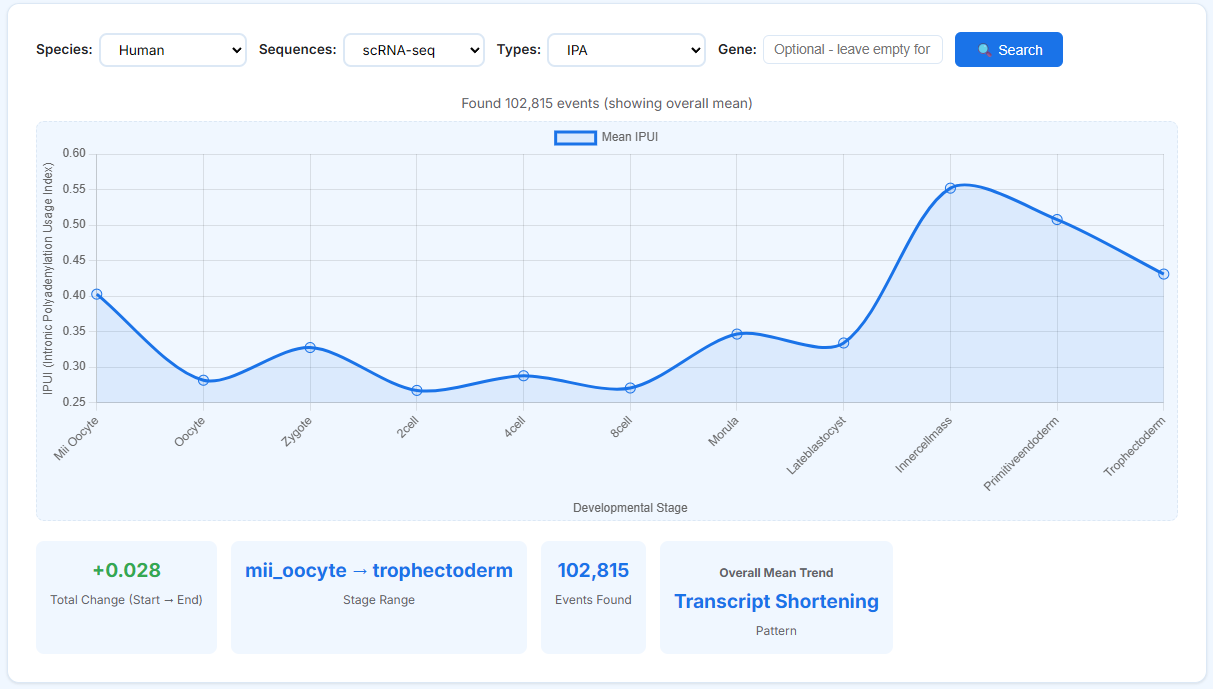Expand the Sequences dropdown set to scRNA-seq
This screenshot has width=1213, height=689.
point(414,50)
